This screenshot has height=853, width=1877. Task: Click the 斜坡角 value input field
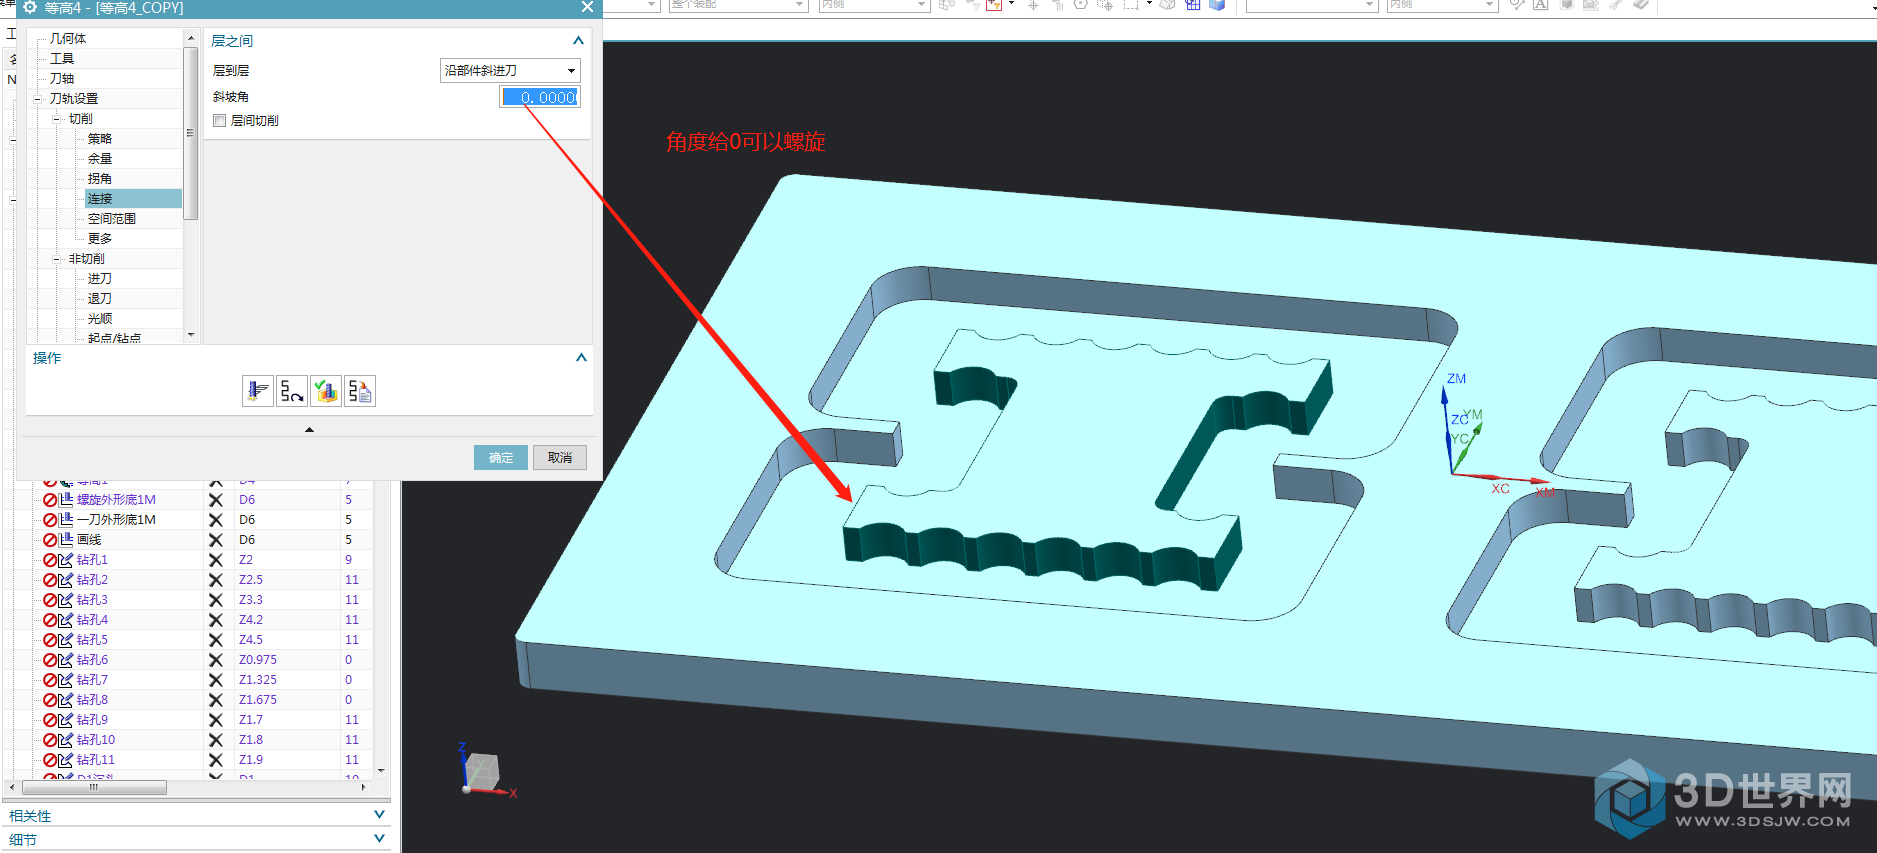pyautogui.click(x=540, y=97)
